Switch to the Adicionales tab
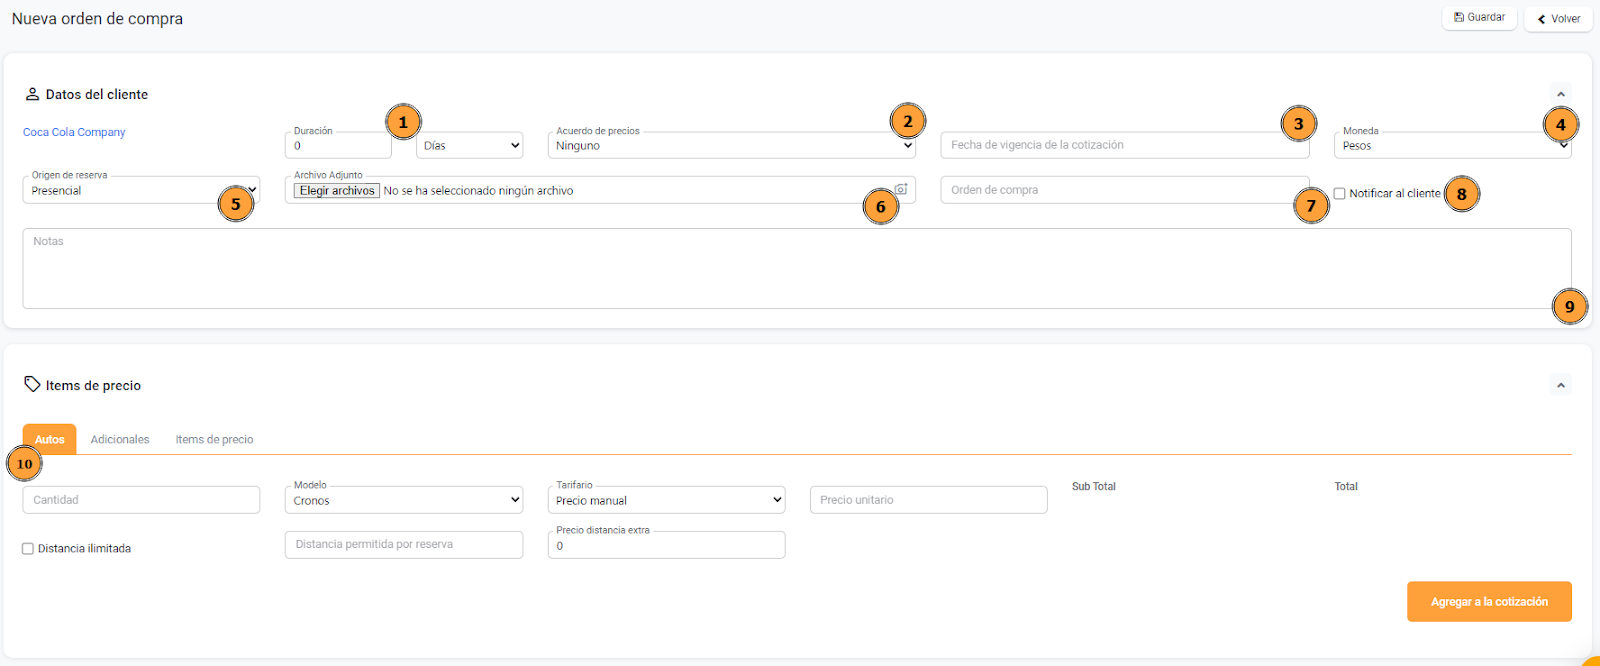The image size is (1600, 666). pyautogui.click(x=120, y=440)
